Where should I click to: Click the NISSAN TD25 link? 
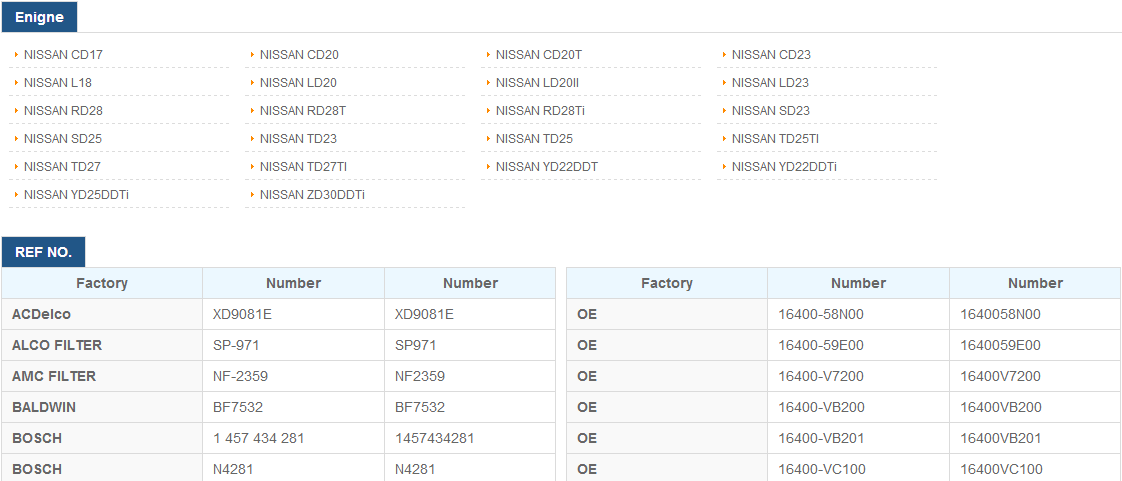535,138
